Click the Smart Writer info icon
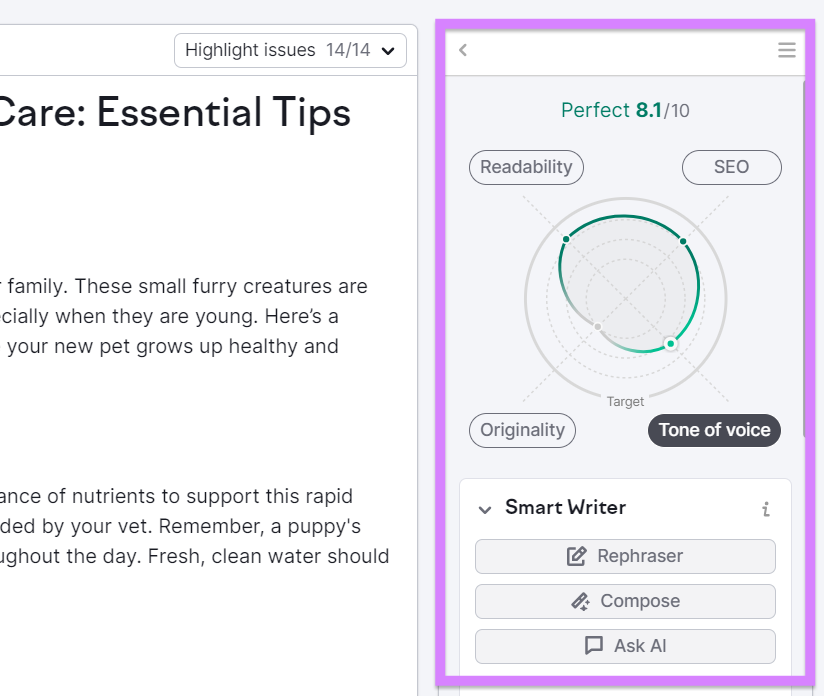The height and width of the screenshot is (696, 824). [766, 509]
